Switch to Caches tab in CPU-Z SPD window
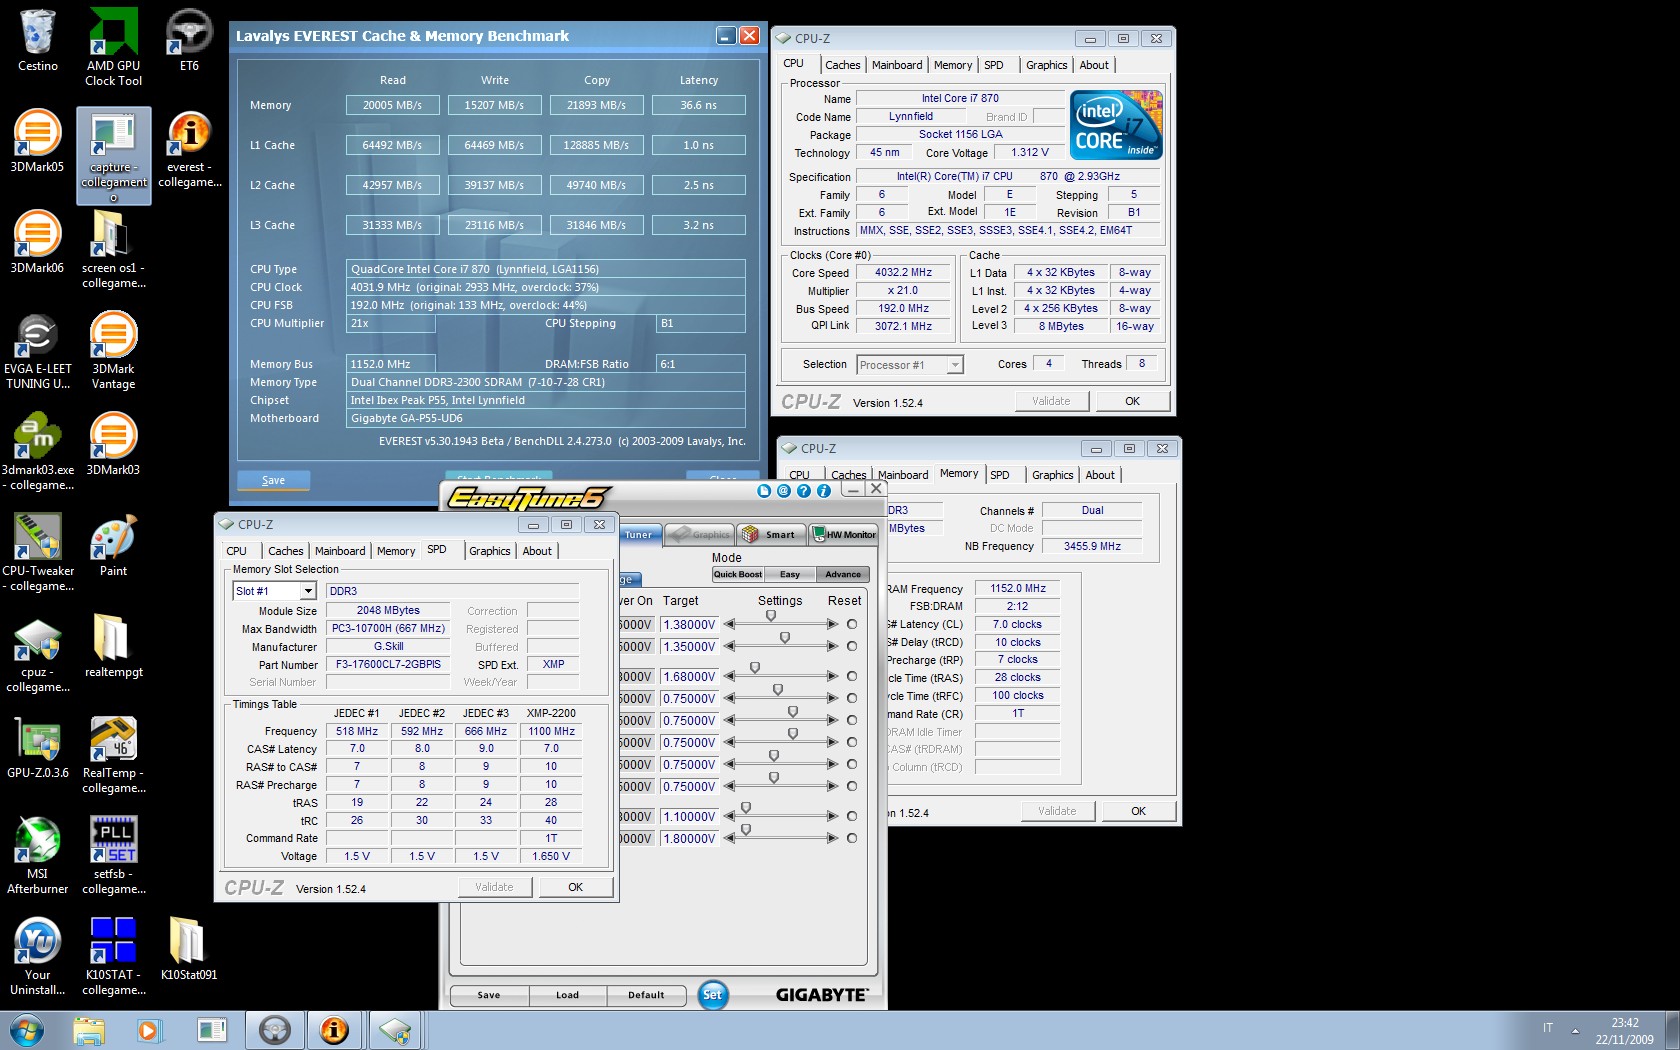Viewport: 1680px width, 1050px height. click(x=285, y=551)
